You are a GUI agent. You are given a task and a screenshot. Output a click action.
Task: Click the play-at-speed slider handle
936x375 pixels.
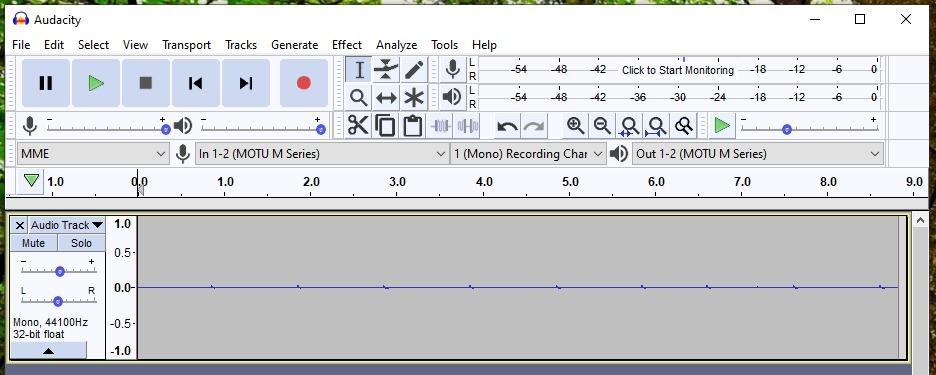click(787, 129)
